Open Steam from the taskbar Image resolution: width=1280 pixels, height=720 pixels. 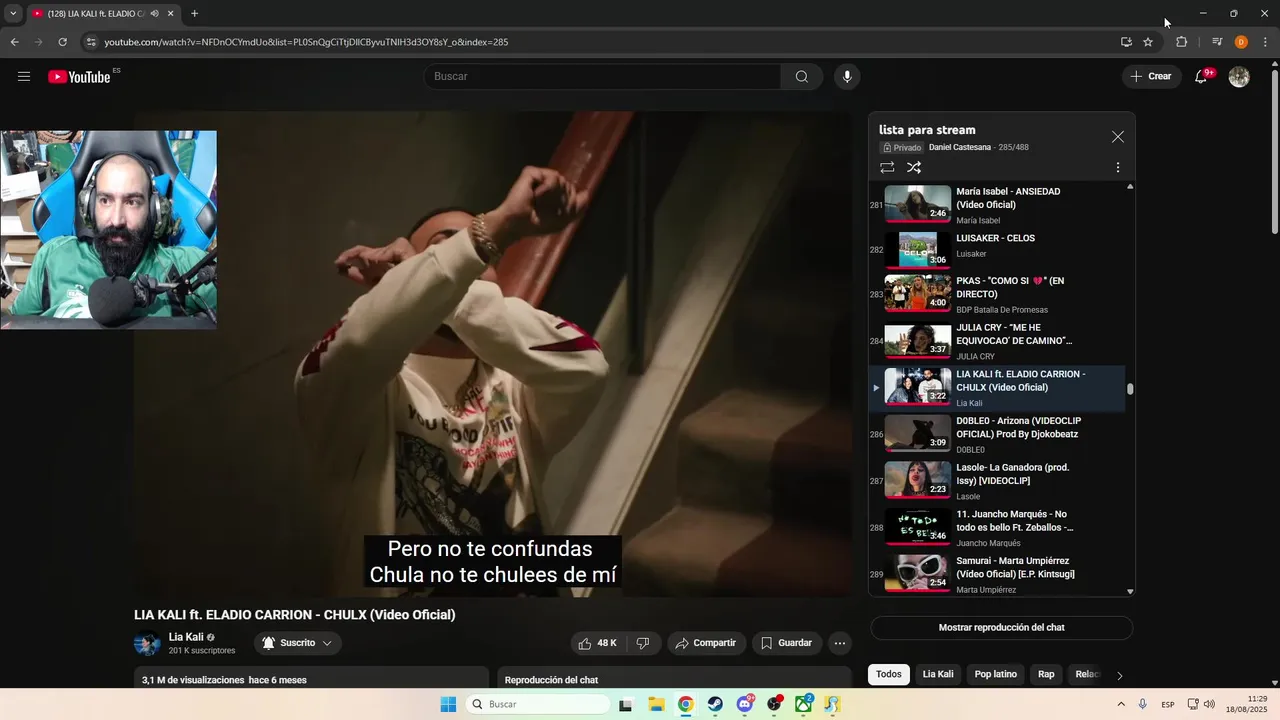pyautogui.click(x=715, y=704)
